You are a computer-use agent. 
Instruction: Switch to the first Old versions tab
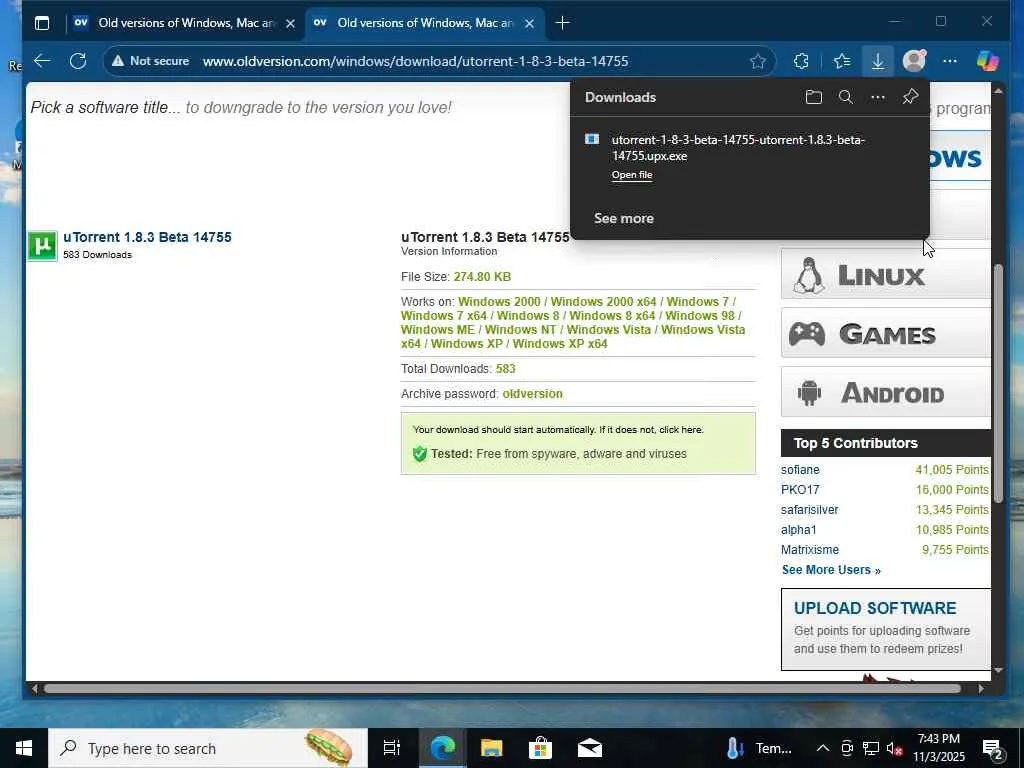pyautogui.click(x=185, y=23)
